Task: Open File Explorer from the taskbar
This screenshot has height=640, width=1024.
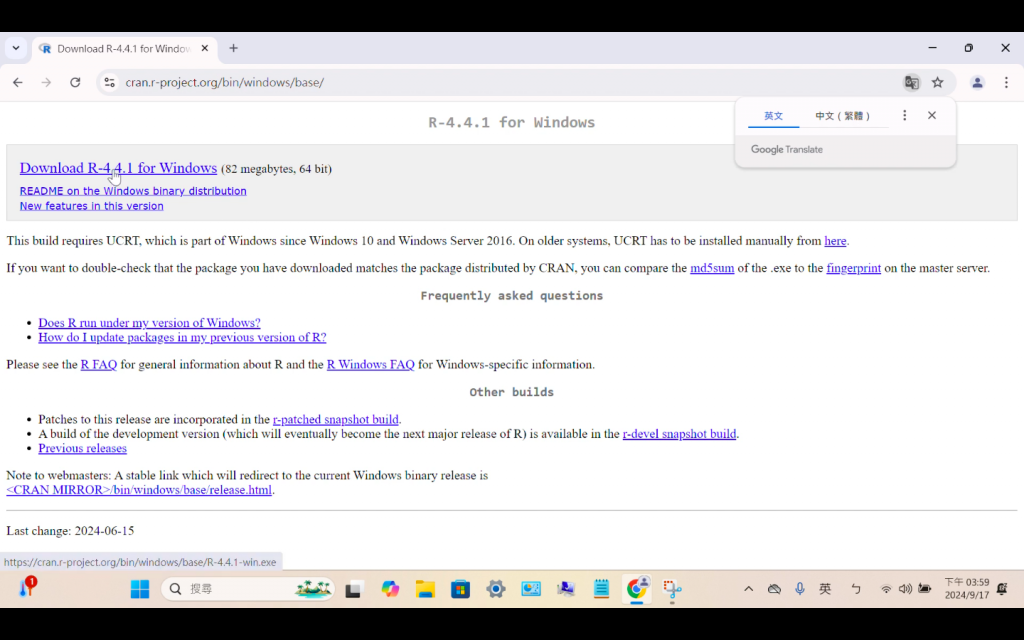Action: pyautogui.click(x=425, y=589)
